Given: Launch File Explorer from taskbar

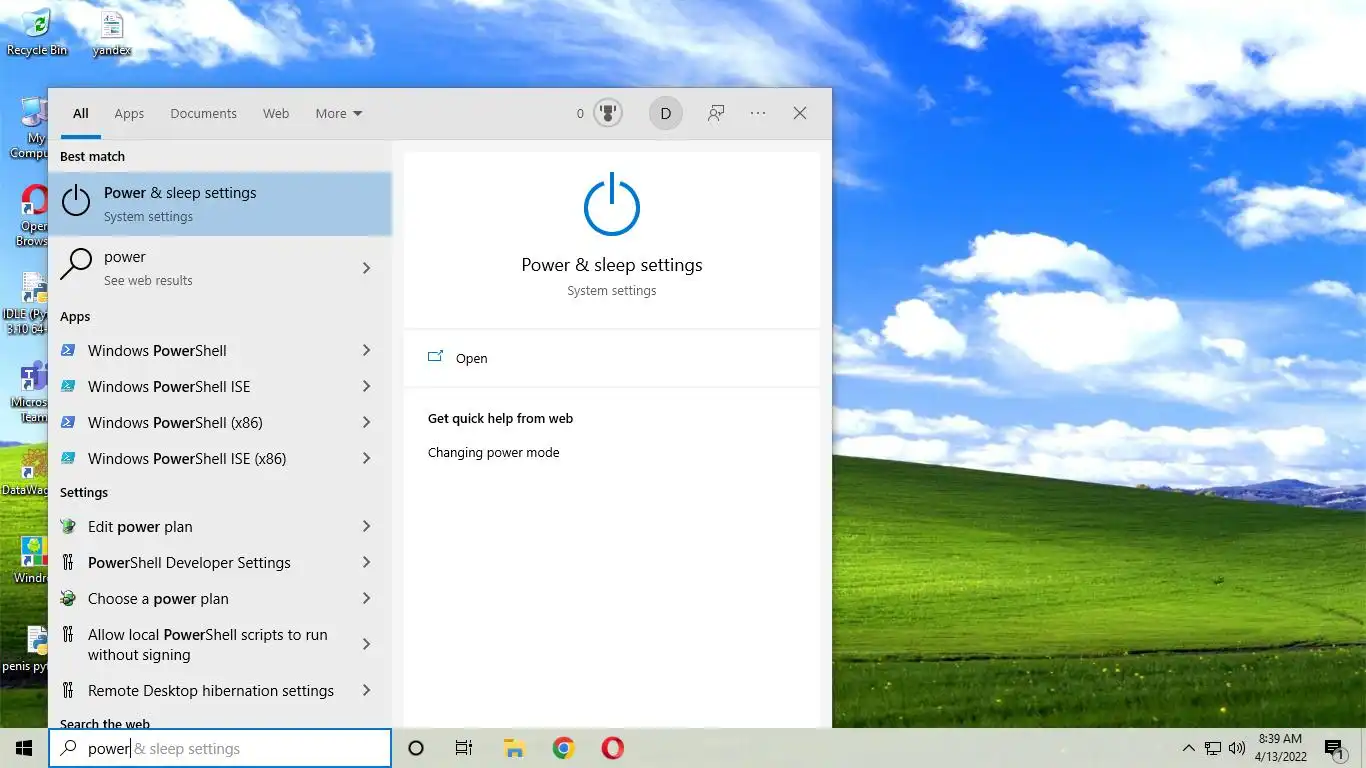Looking at the screenshot, I should coord(514,748).
